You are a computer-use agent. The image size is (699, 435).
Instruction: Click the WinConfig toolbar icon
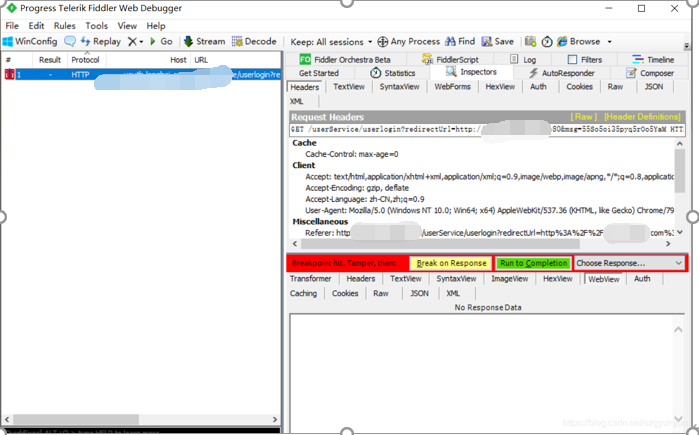[8, 41]
